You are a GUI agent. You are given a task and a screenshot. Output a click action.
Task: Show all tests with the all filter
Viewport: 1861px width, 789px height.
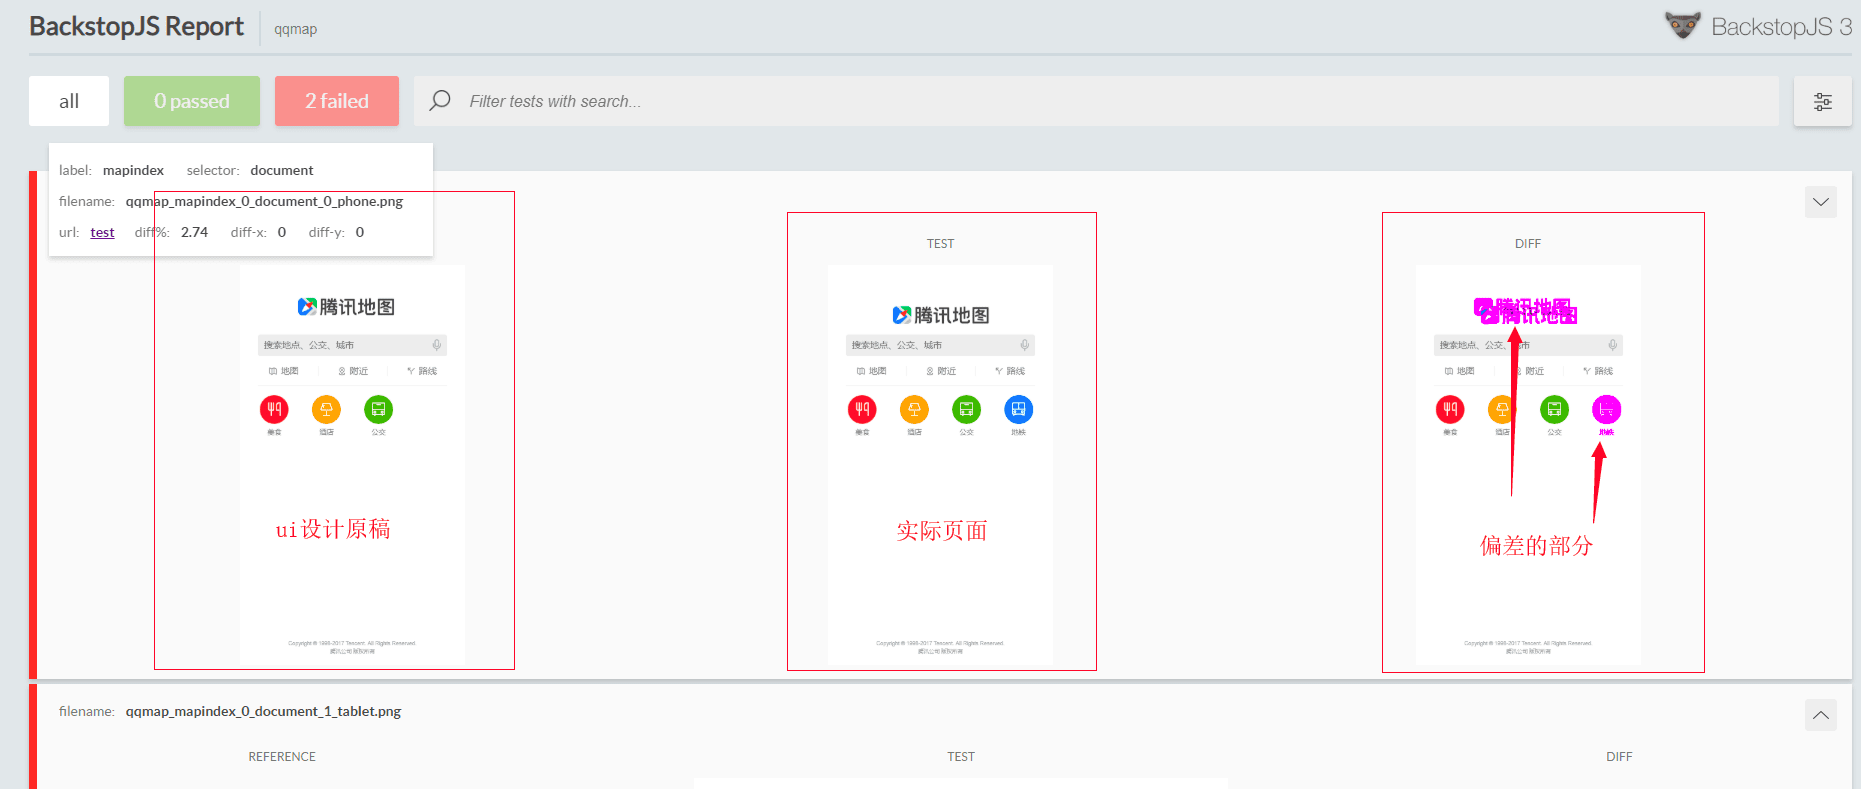[69, 101]
